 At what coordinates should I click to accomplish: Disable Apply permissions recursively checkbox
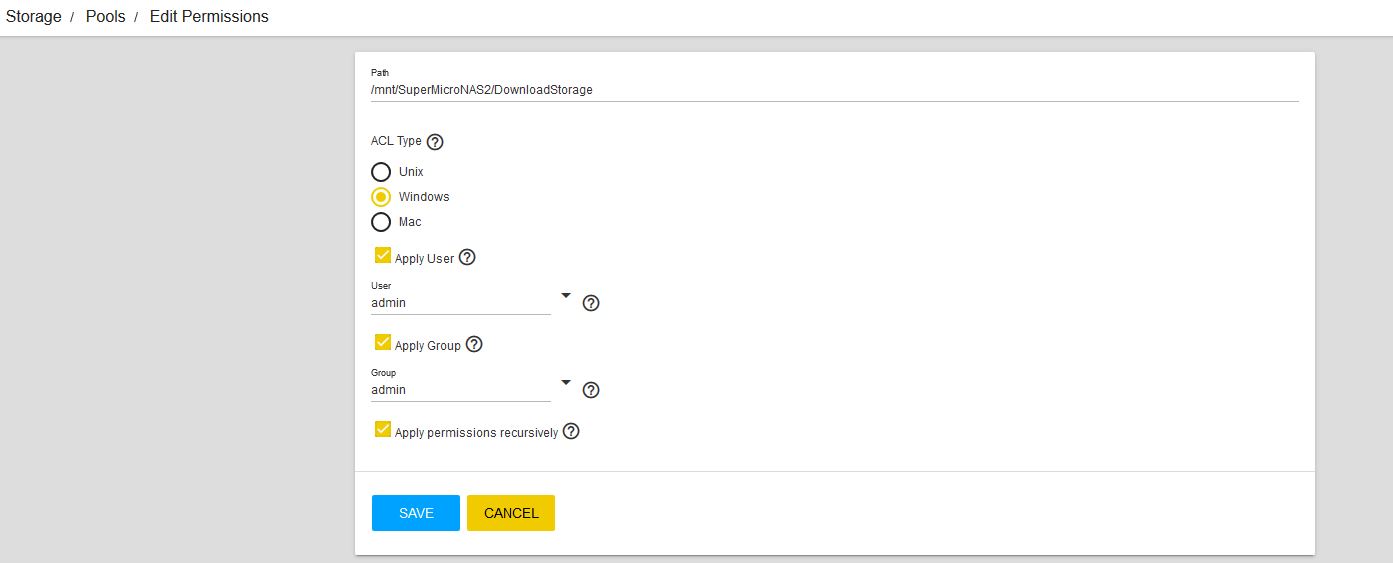click(382, 430)
